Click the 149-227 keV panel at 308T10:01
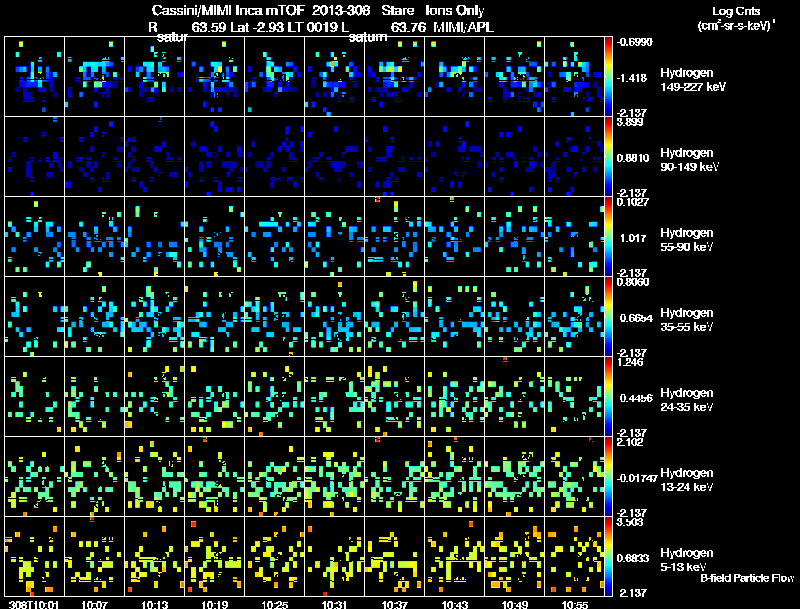Viewport: 800px width, 609px height. [x=34, y=77]
